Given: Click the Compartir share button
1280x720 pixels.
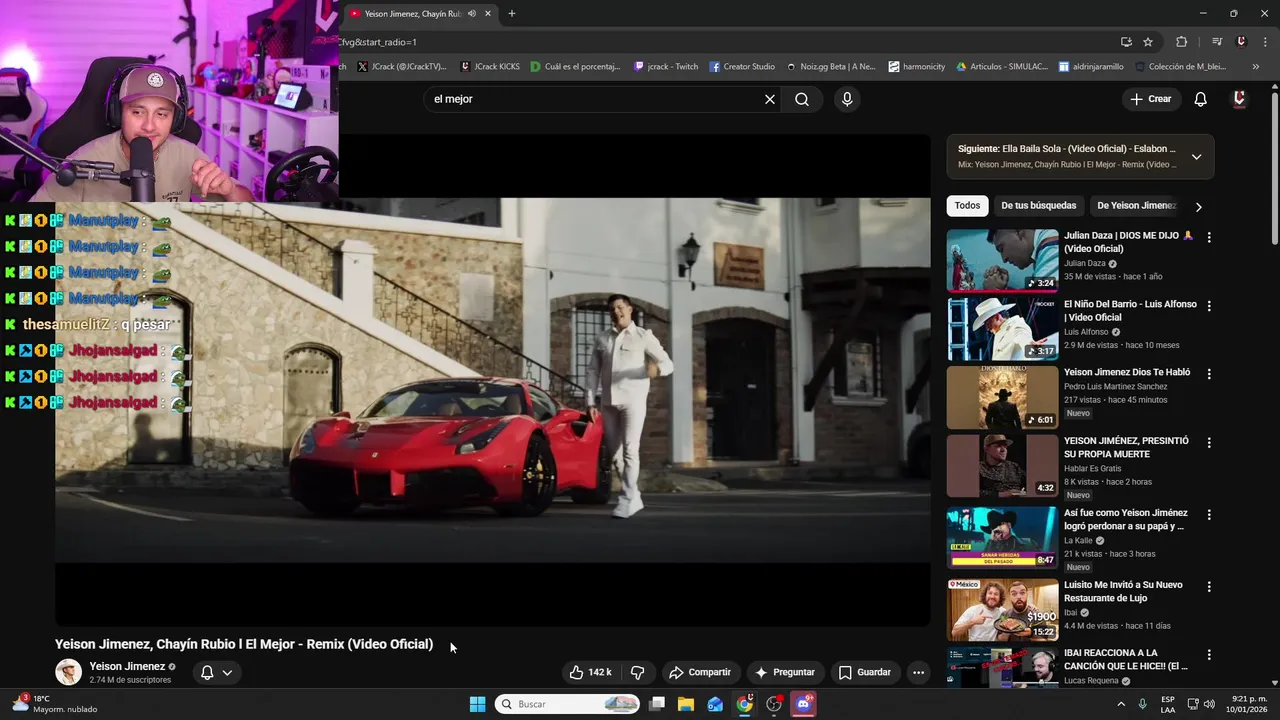Looking at the screenshot, I should tap(700, 672).
